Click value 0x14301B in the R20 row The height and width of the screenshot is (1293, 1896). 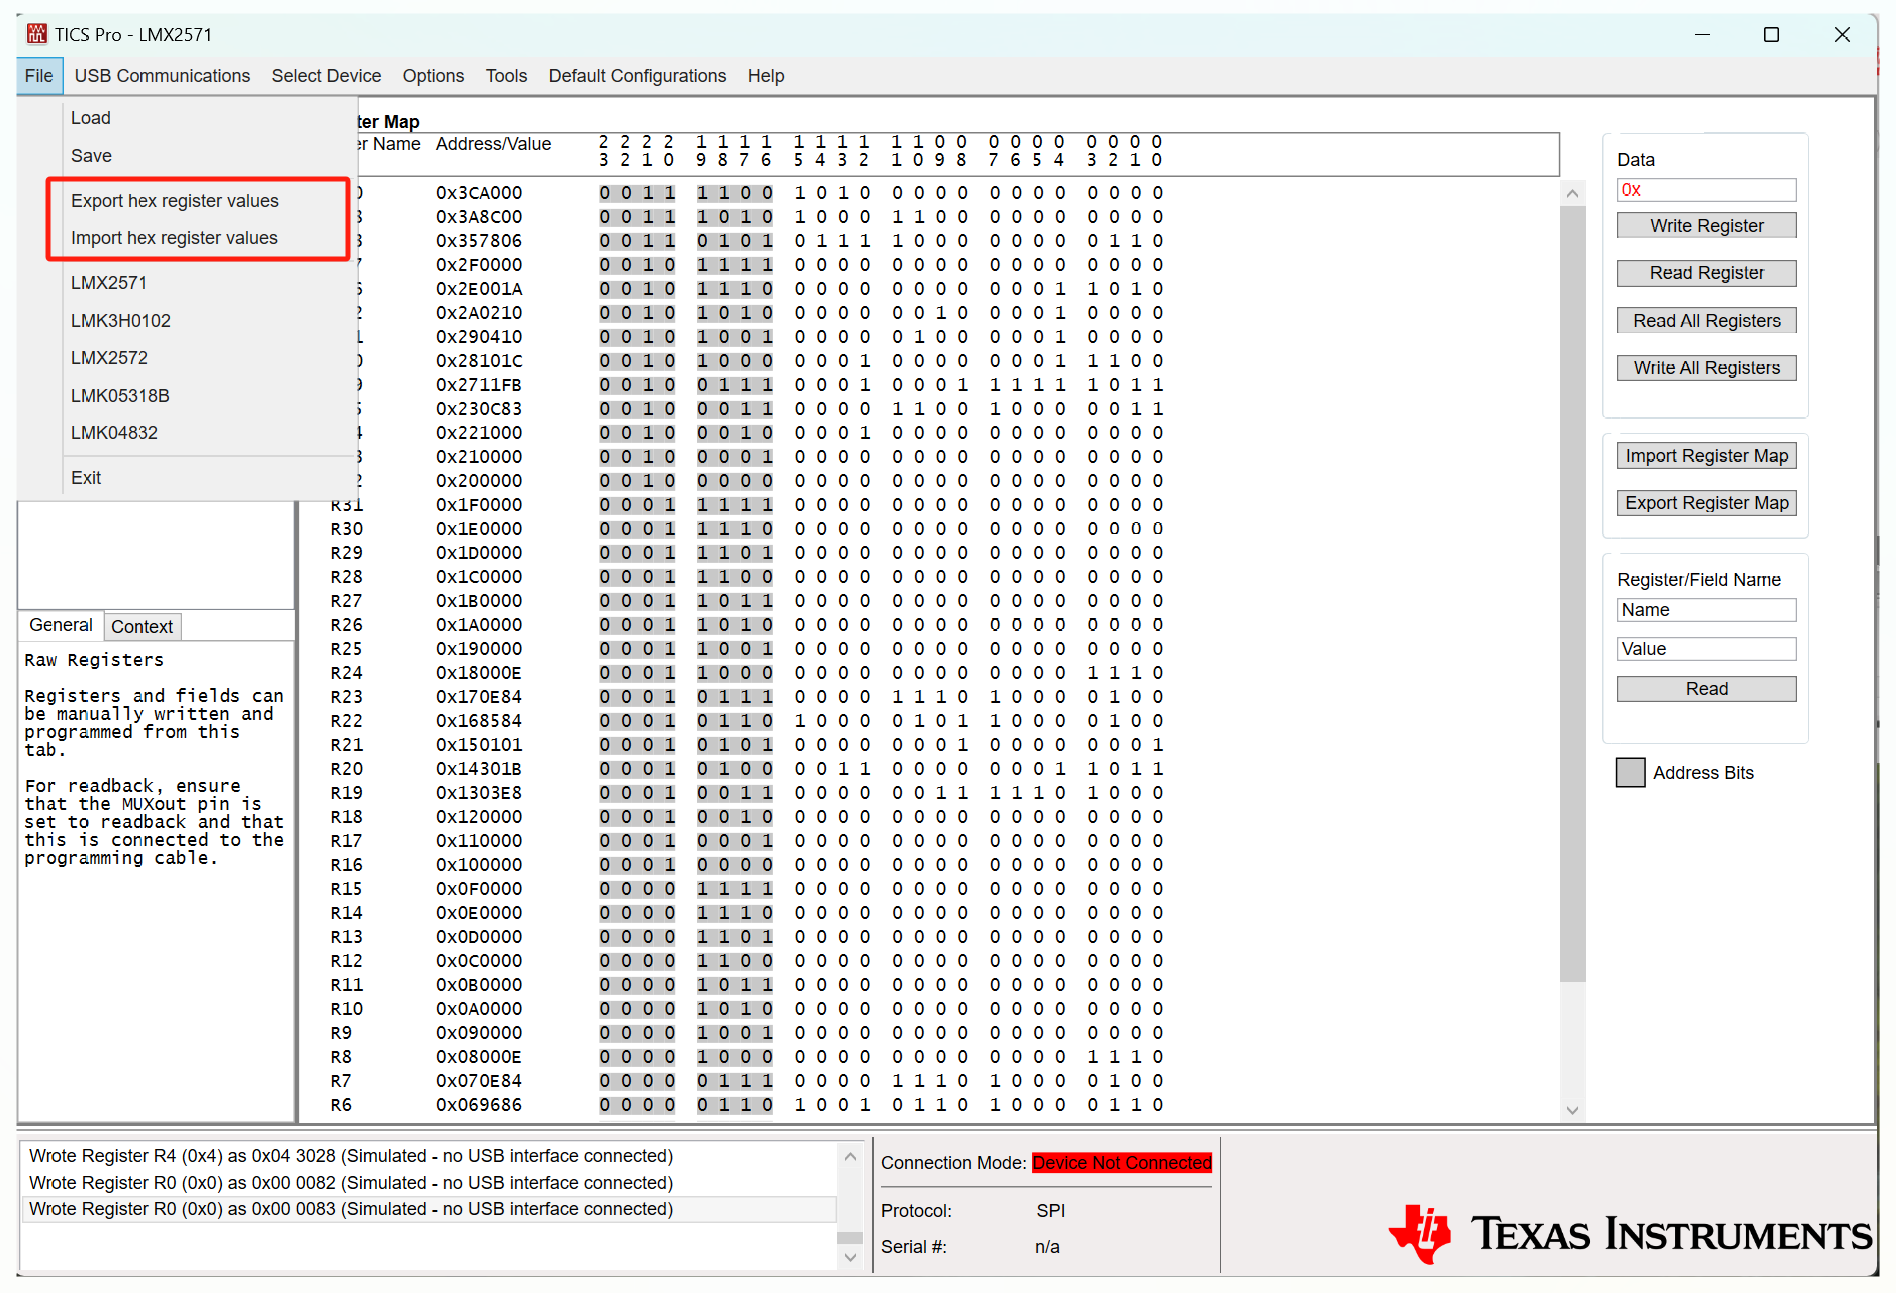point(479,769)
